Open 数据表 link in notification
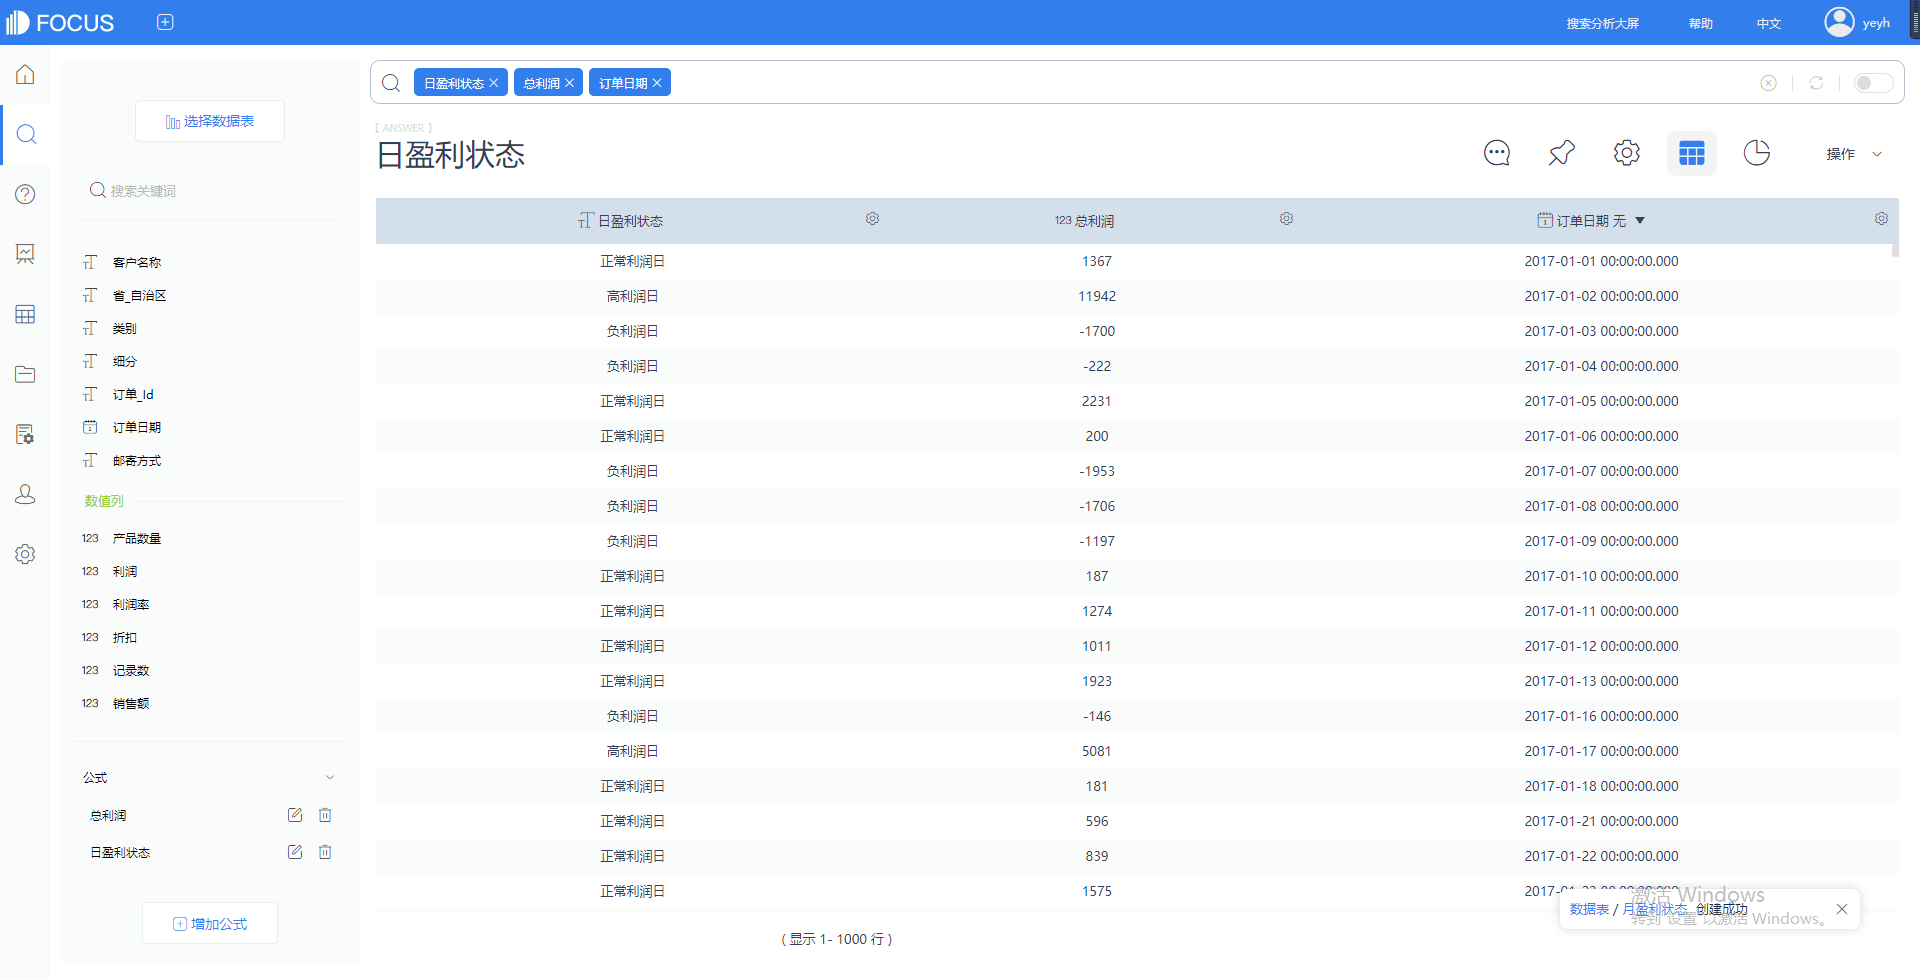1920x979 pixels. [1589, 909]
